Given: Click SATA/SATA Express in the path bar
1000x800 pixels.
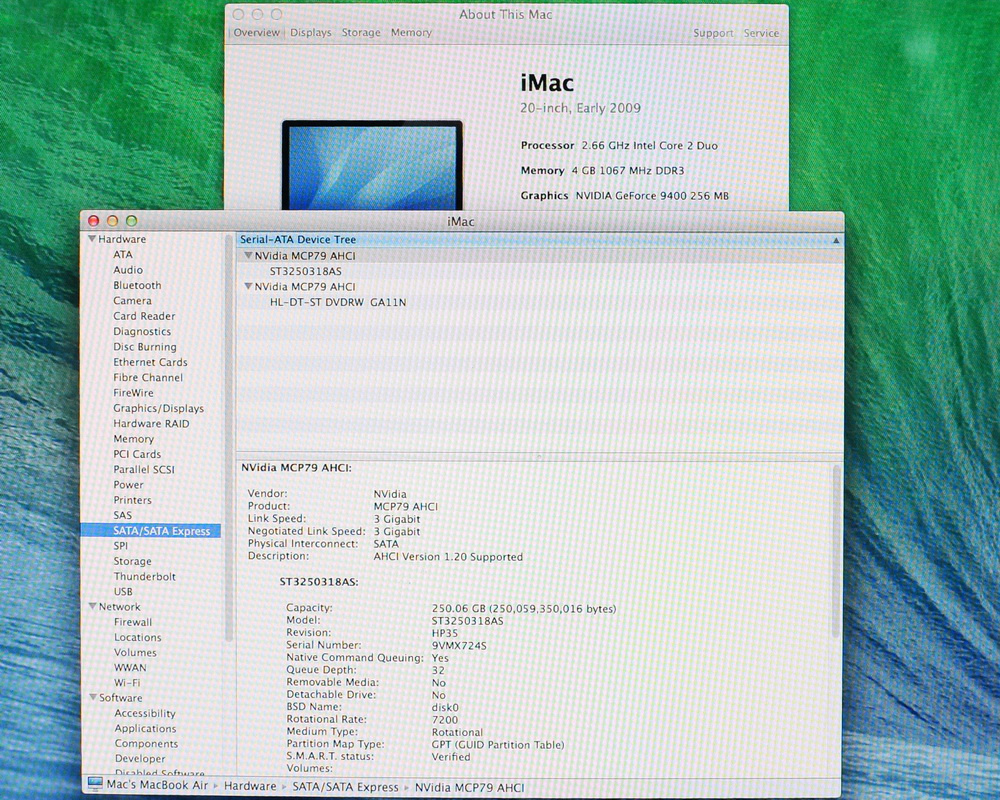Looking at the screenshot, I should click(x=345, y=787).
